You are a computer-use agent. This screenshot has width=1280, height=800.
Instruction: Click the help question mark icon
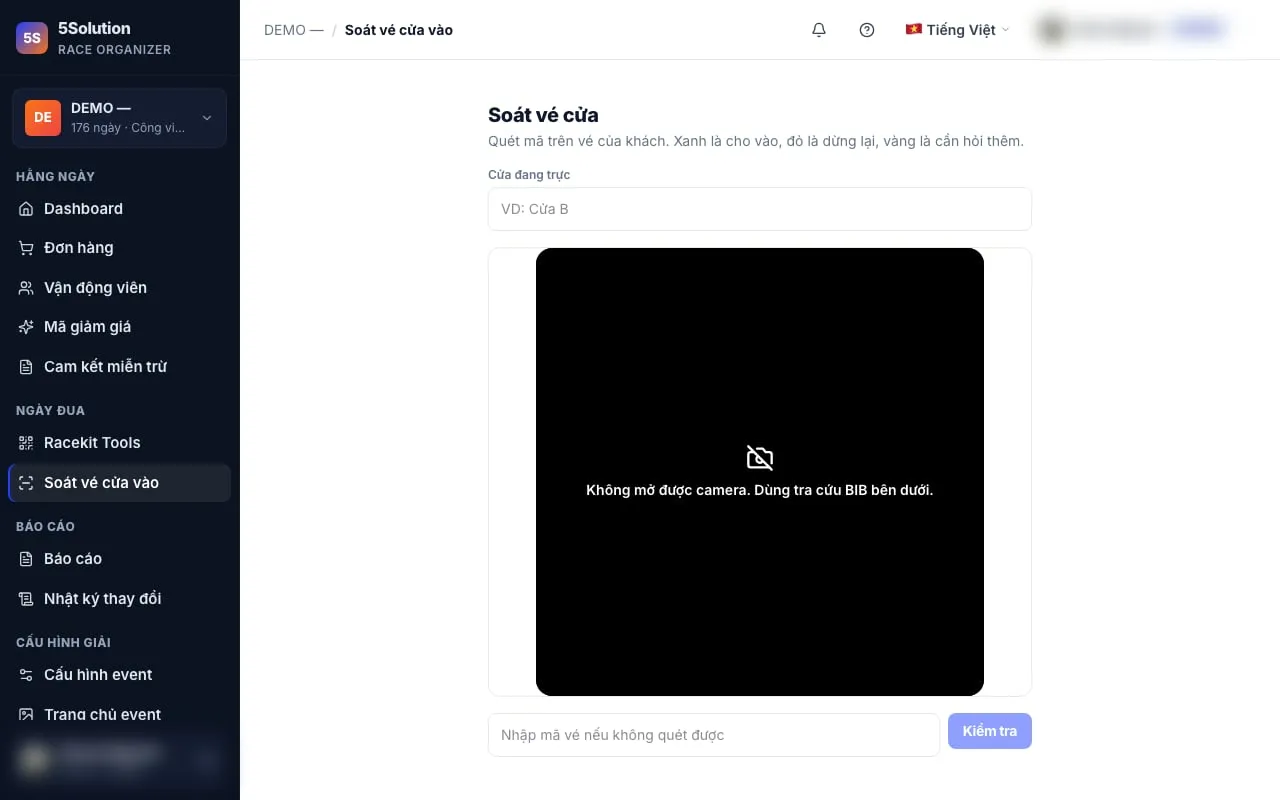click(x=867, y=30)
